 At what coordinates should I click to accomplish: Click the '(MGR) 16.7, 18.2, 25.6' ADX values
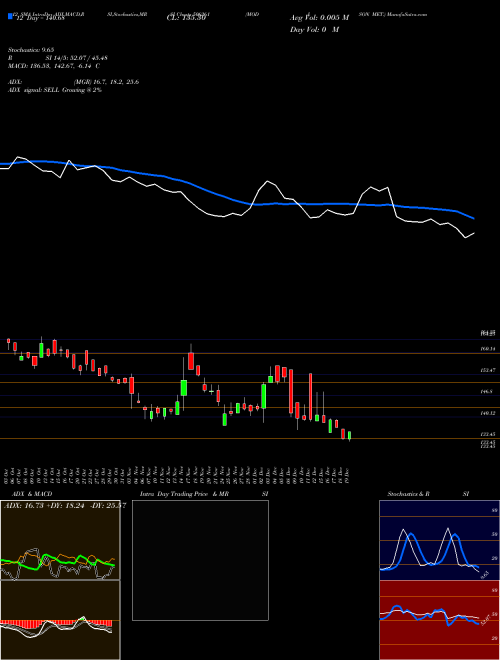pos(106,82)
